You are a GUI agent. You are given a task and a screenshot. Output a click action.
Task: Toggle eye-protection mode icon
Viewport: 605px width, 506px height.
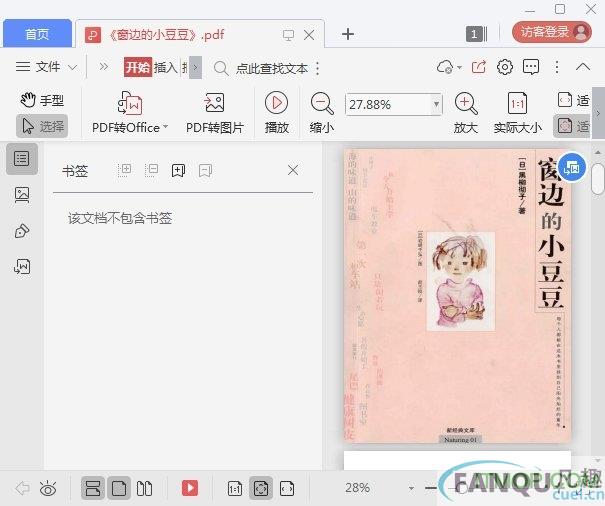48,489
